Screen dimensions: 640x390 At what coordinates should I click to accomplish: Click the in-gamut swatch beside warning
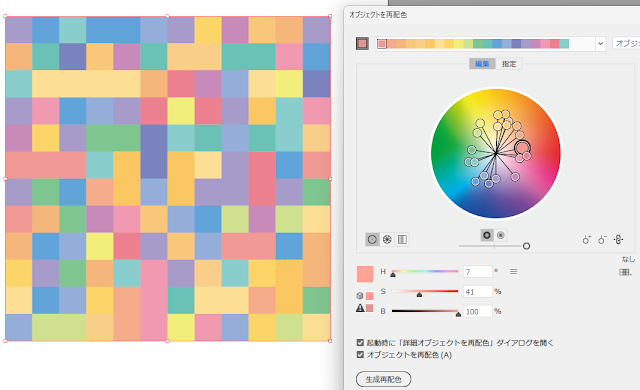369,308
